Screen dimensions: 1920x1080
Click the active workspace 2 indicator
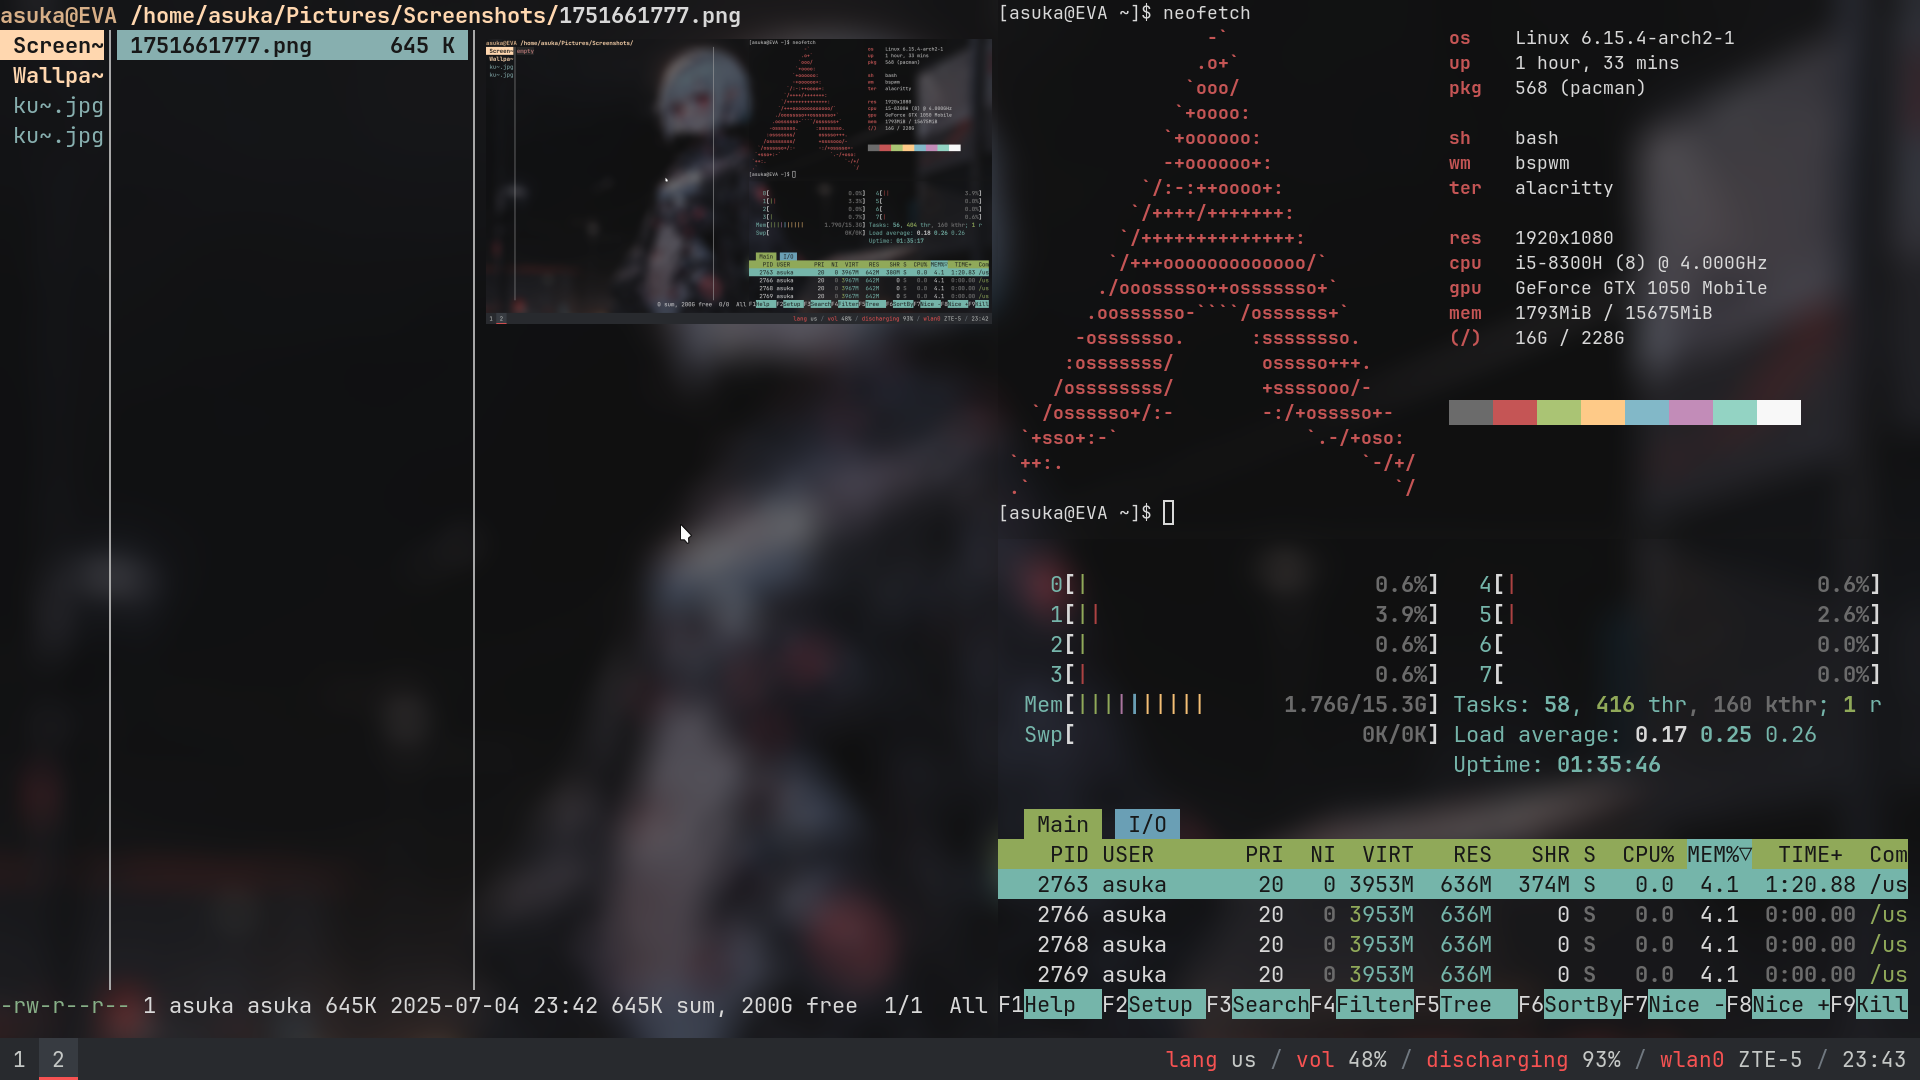(58, 1060)
